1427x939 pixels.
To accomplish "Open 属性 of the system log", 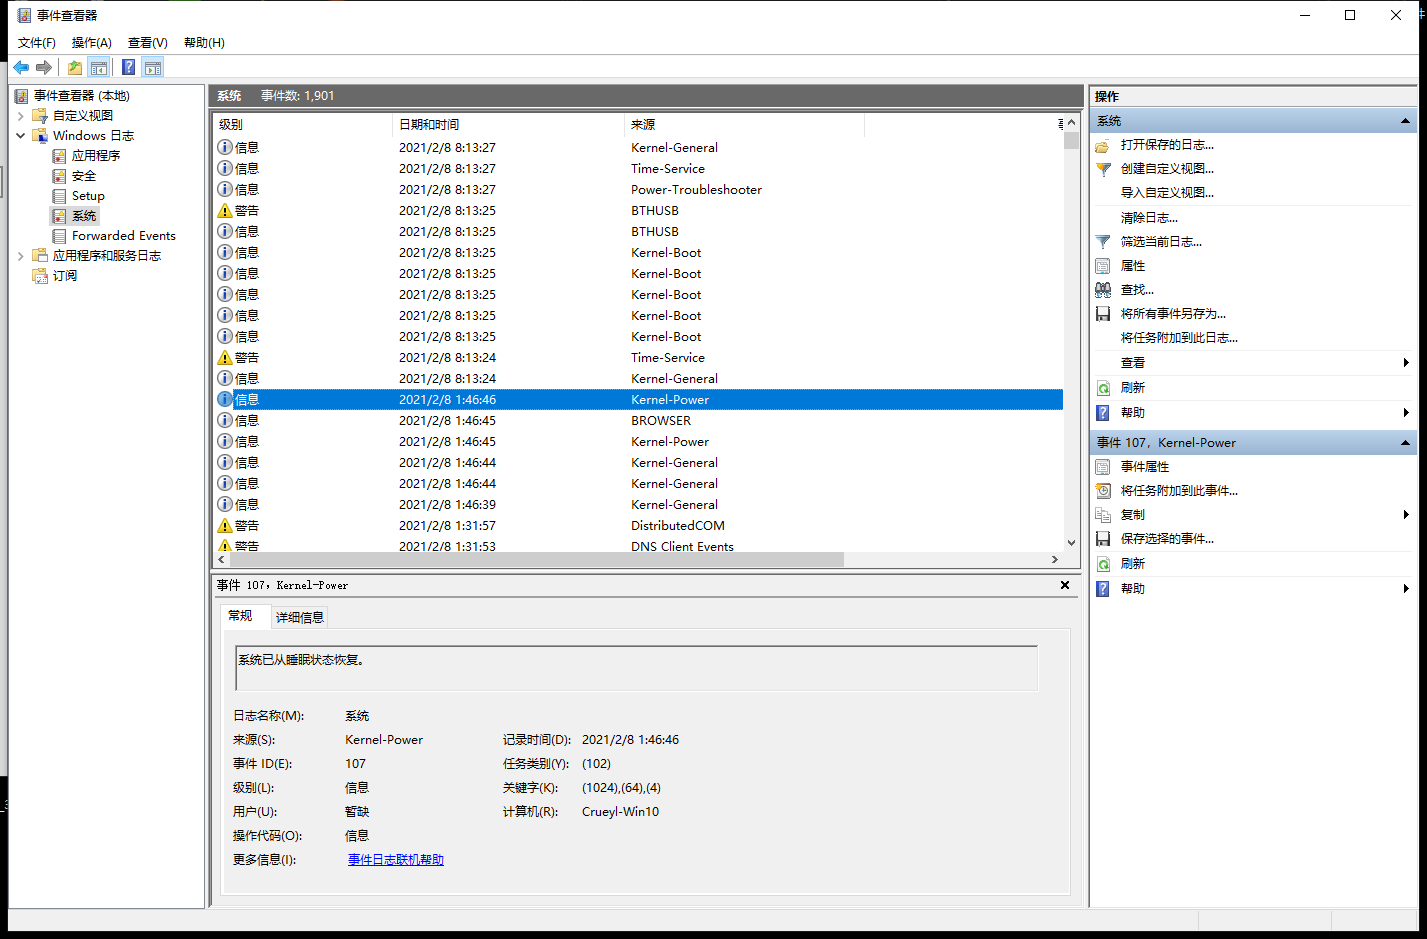I will [x=1133, y=266].
